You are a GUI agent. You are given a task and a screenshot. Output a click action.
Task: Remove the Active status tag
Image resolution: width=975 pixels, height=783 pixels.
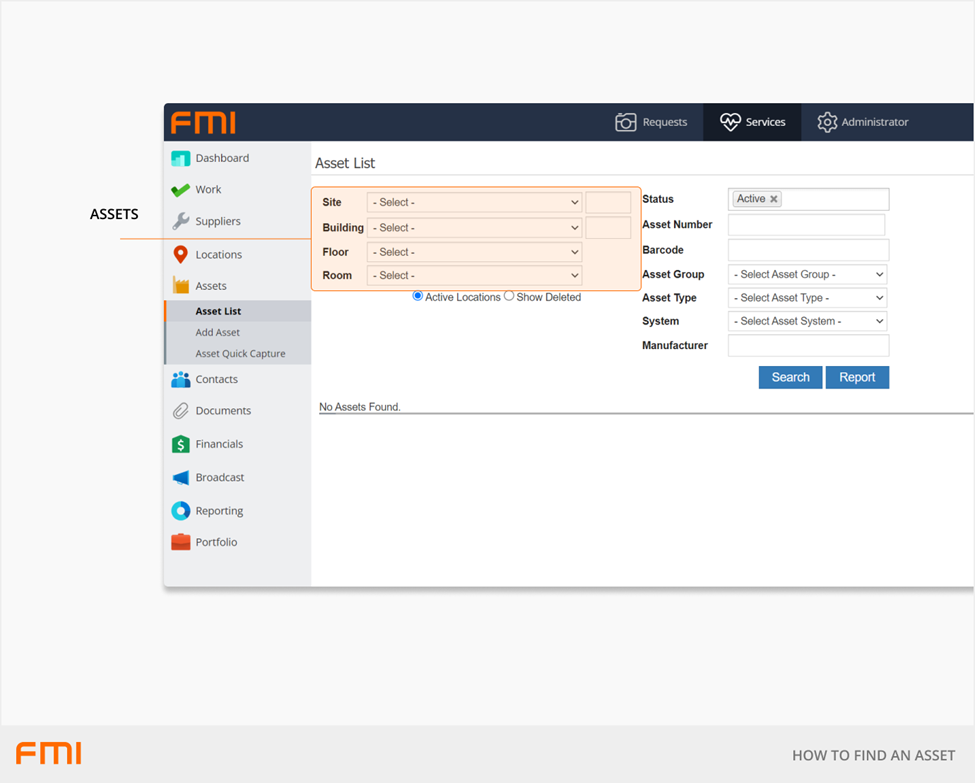point(774,199)
